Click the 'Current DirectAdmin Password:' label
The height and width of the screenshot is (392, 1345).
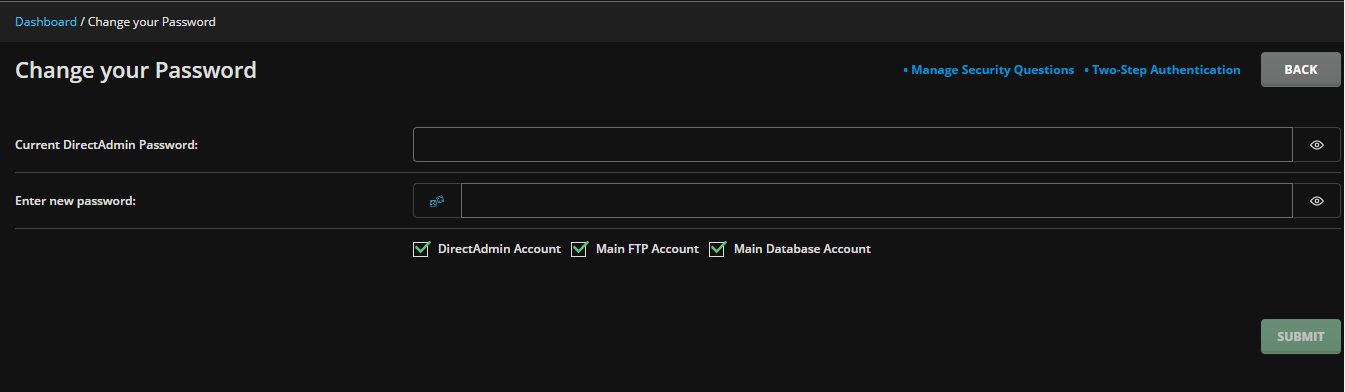point(107,145)
